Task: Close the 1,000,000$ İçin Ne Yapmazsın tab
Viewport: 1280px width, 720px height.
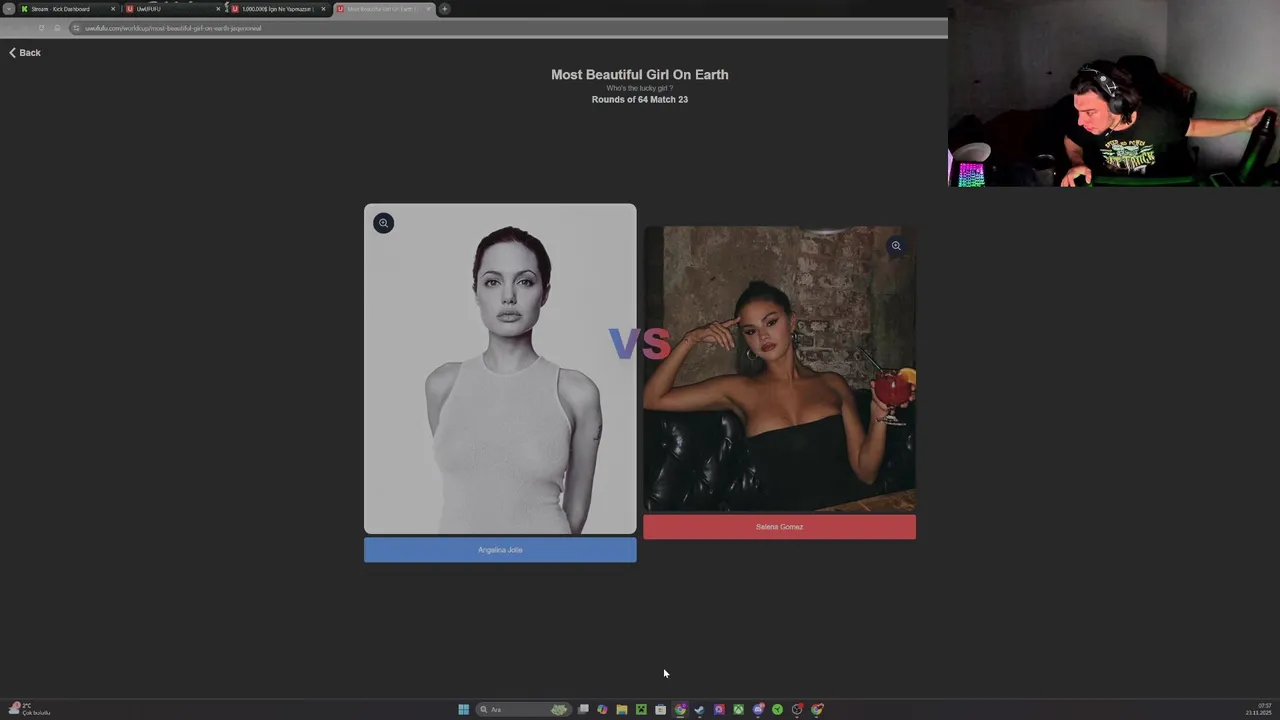Action: tap(323, 9)
